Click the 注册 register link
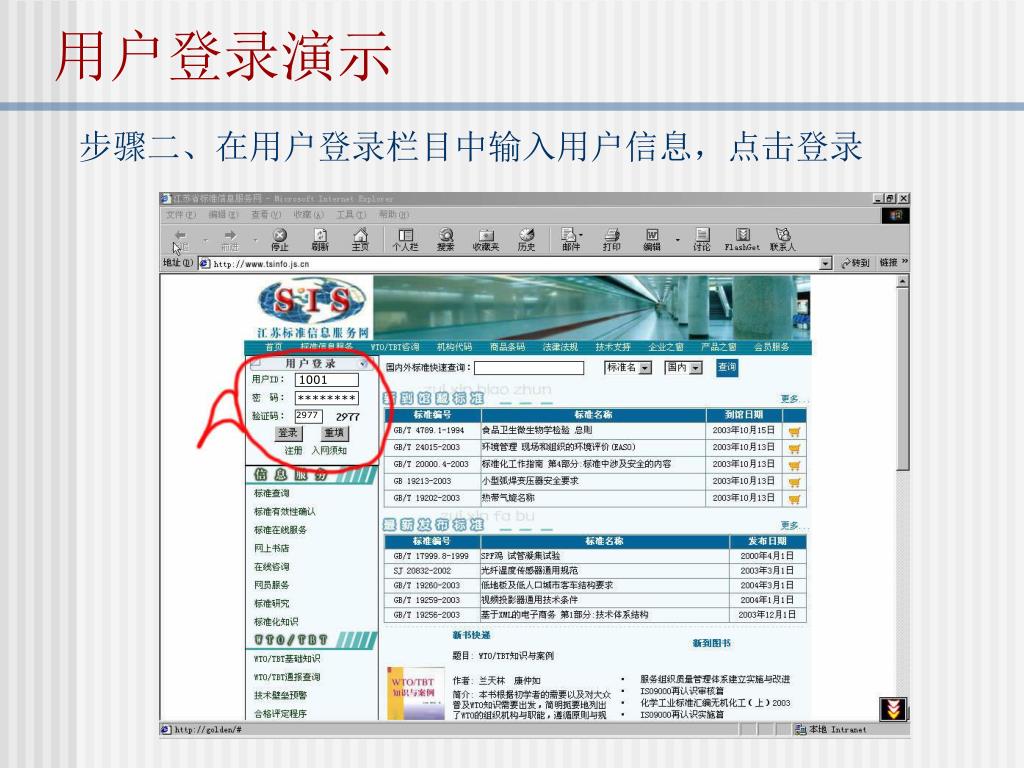Image resolution: width=1024 pixels, height=768 pixels. click(x=294, y=451)
